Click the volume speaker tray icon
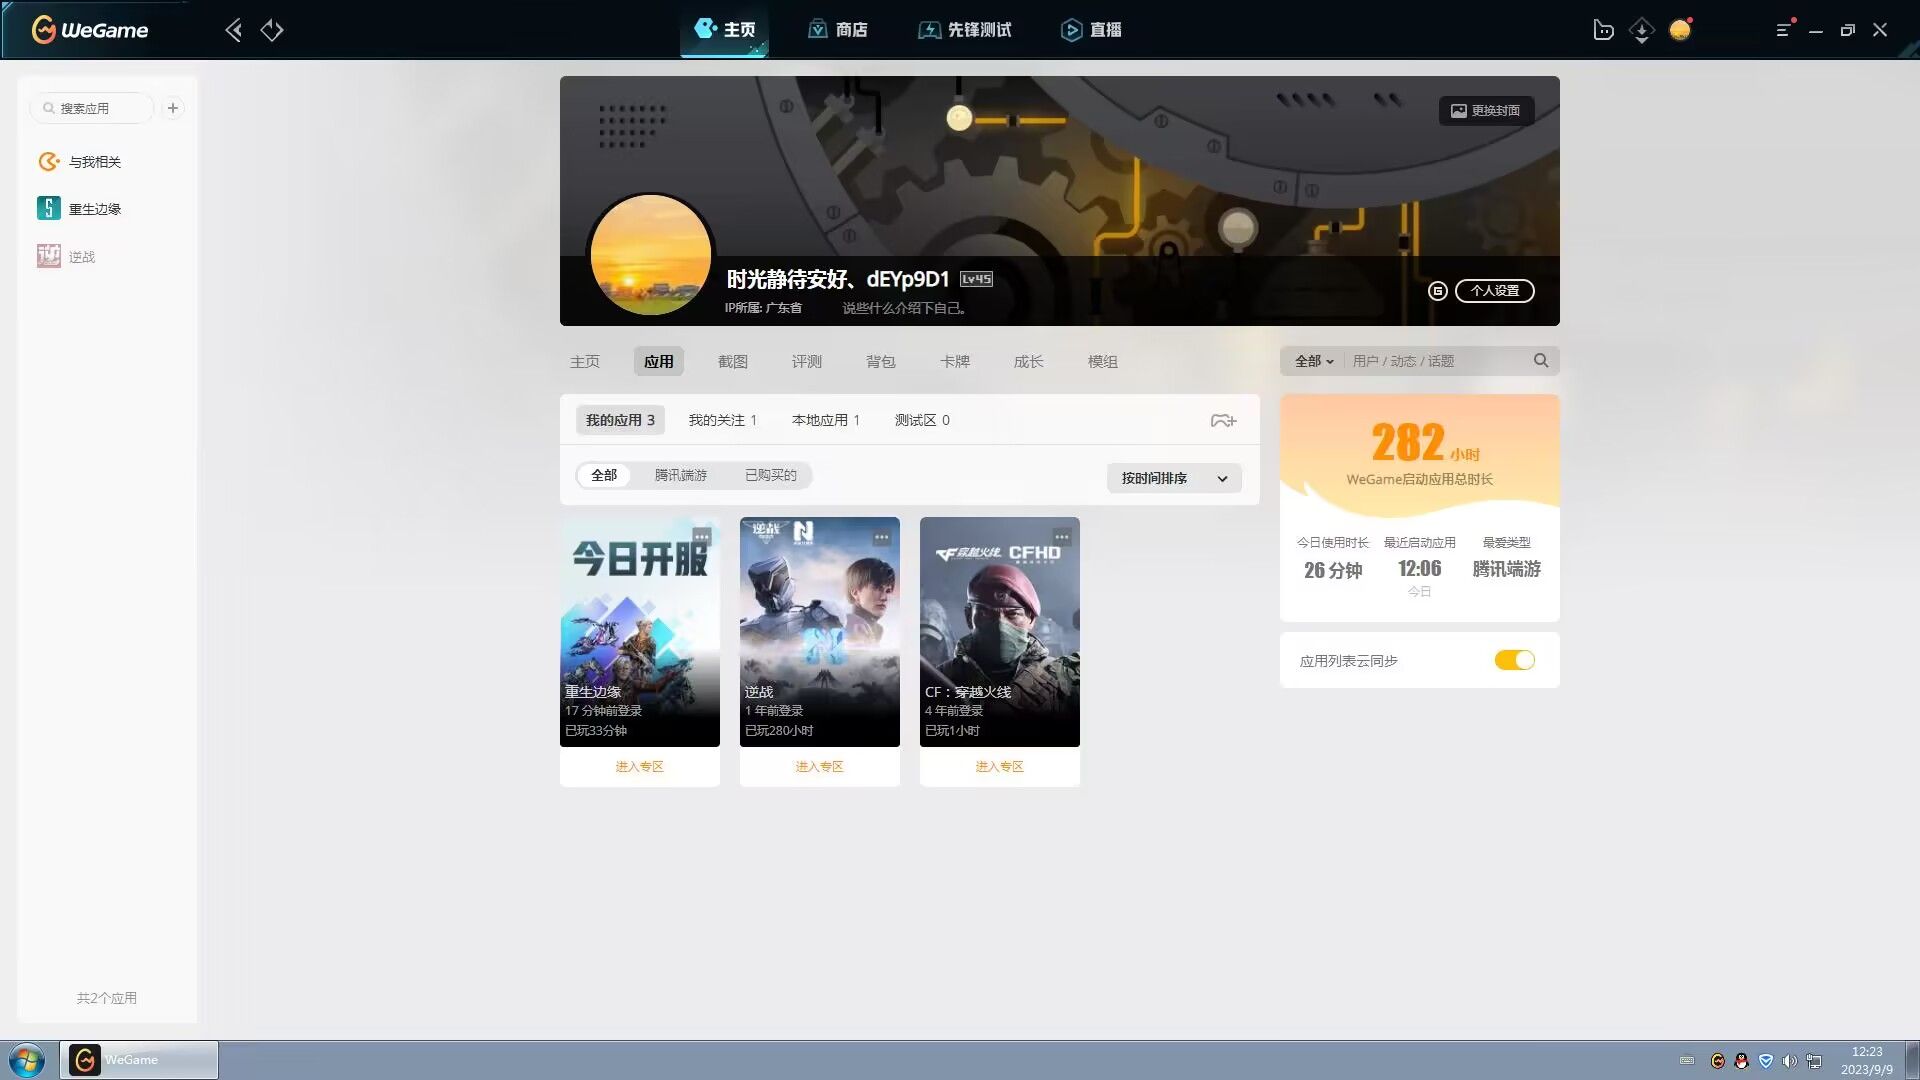Image resolution: width=1920 pixels, height=1080 pixels. coord(1789,1061)
